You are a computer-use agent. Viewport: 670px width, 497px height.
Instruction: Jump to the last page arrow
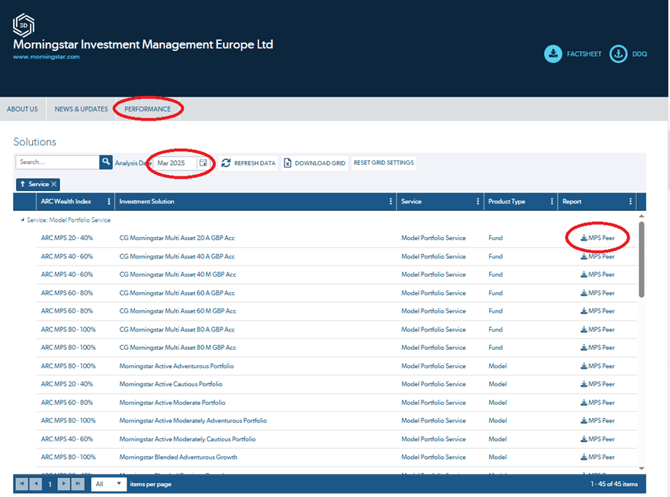[x=77, y=484]
